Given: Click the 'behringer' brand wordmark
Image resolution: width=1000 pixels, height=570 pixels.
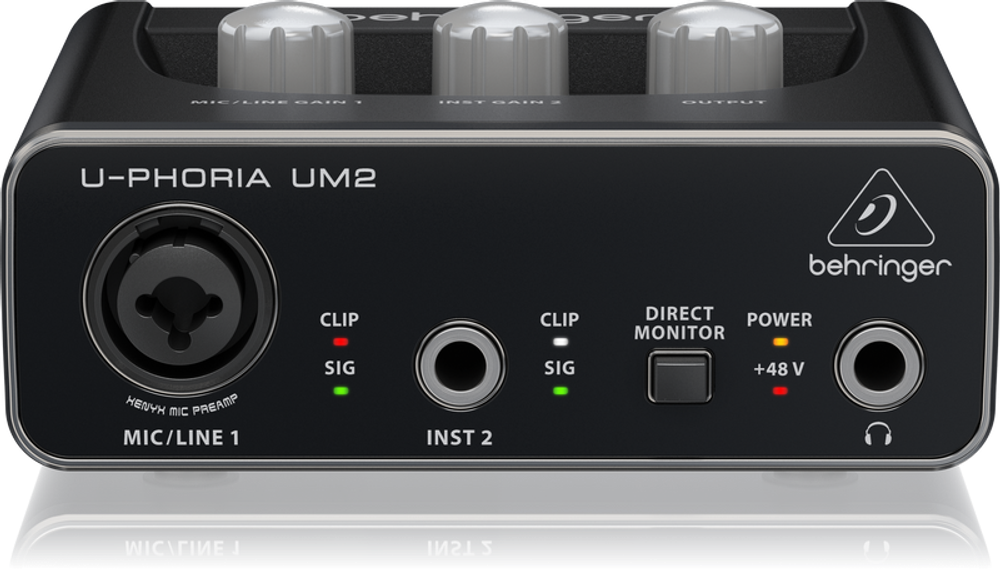Looking at the screenshot, I should click(880, 266).
